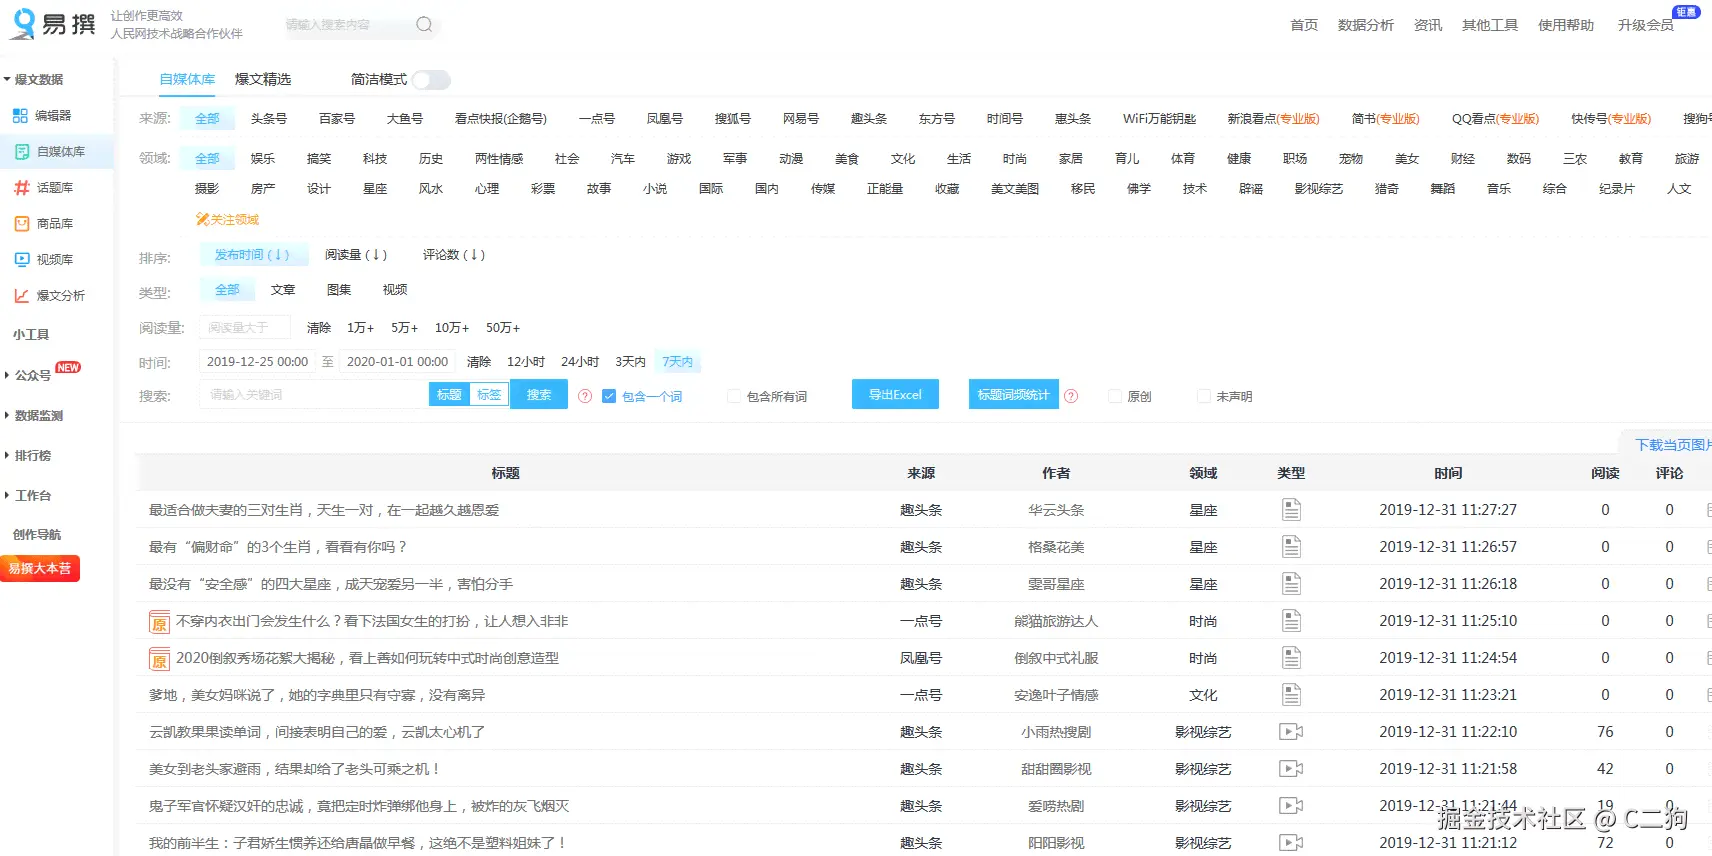Viewport: 1712px width, 856px height.
Task: Switch to 爆文精选 tab
Action: point(263,80)
